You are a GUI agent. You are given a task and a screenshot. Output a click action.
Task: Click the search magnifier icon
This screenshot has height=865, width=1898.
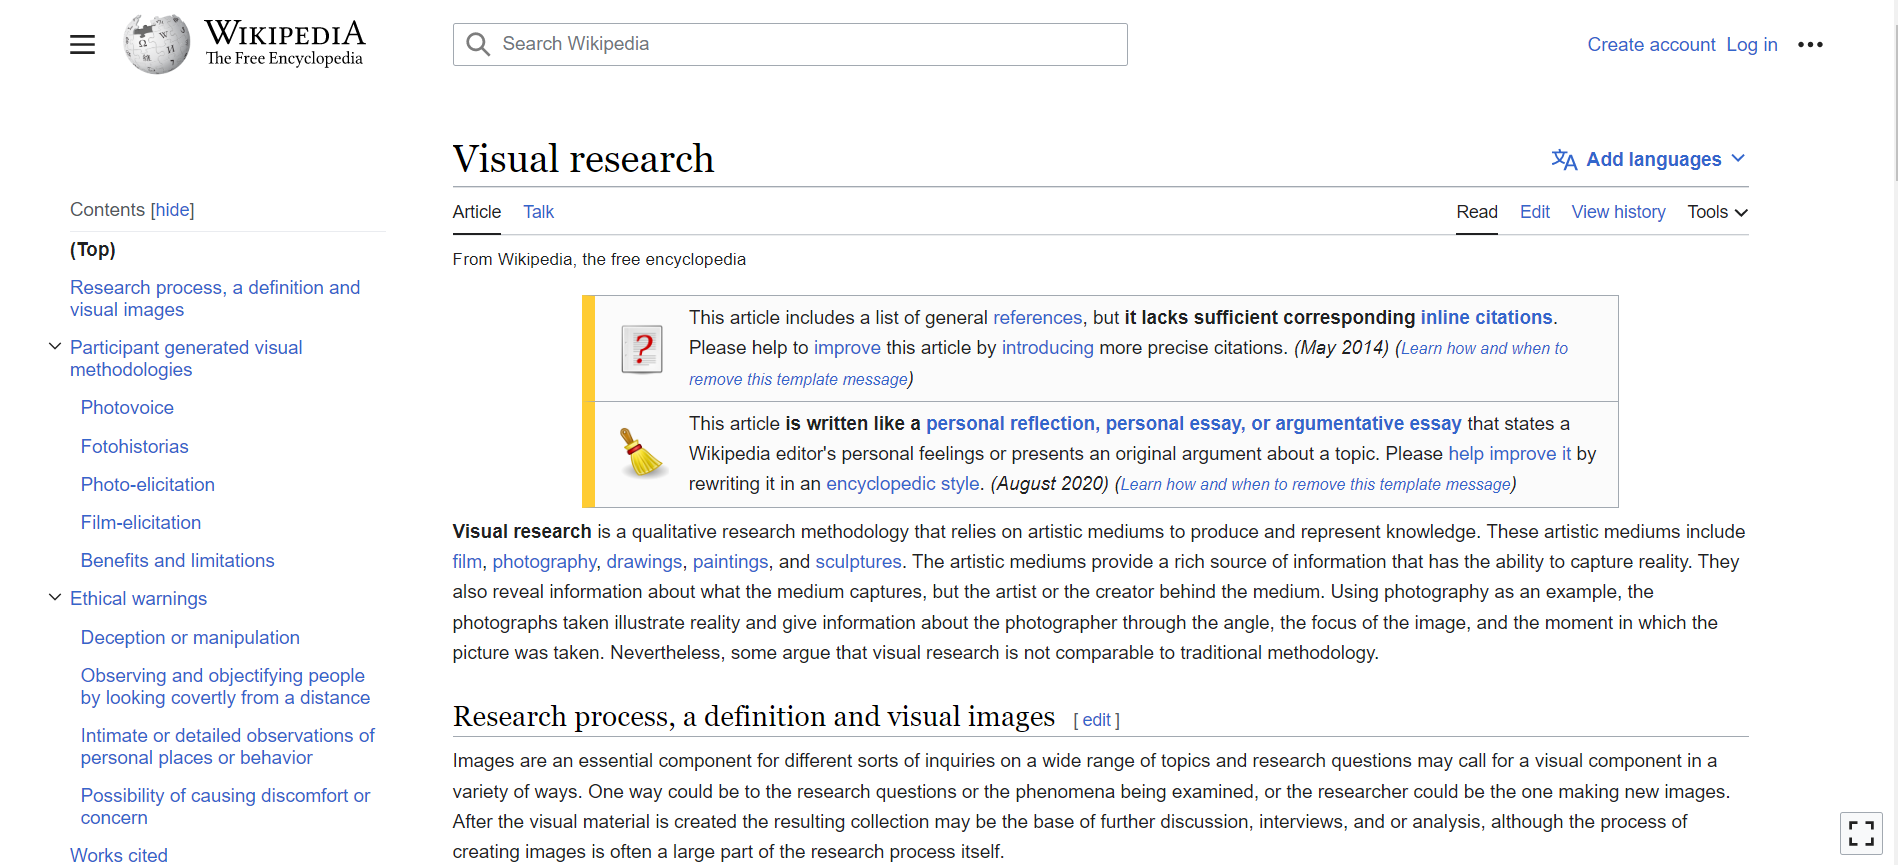[478, 44]
